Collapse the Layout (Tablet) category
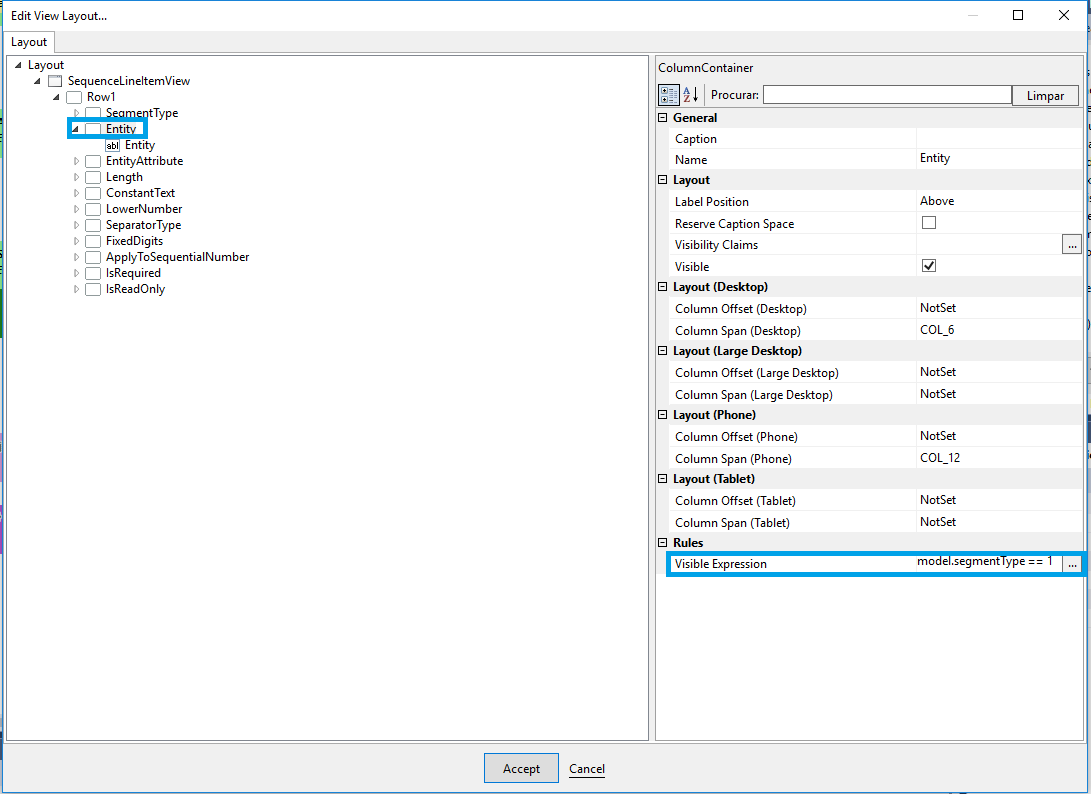Image resolution: width=1091 pixels, height=794 pixels. click(662, 479)
